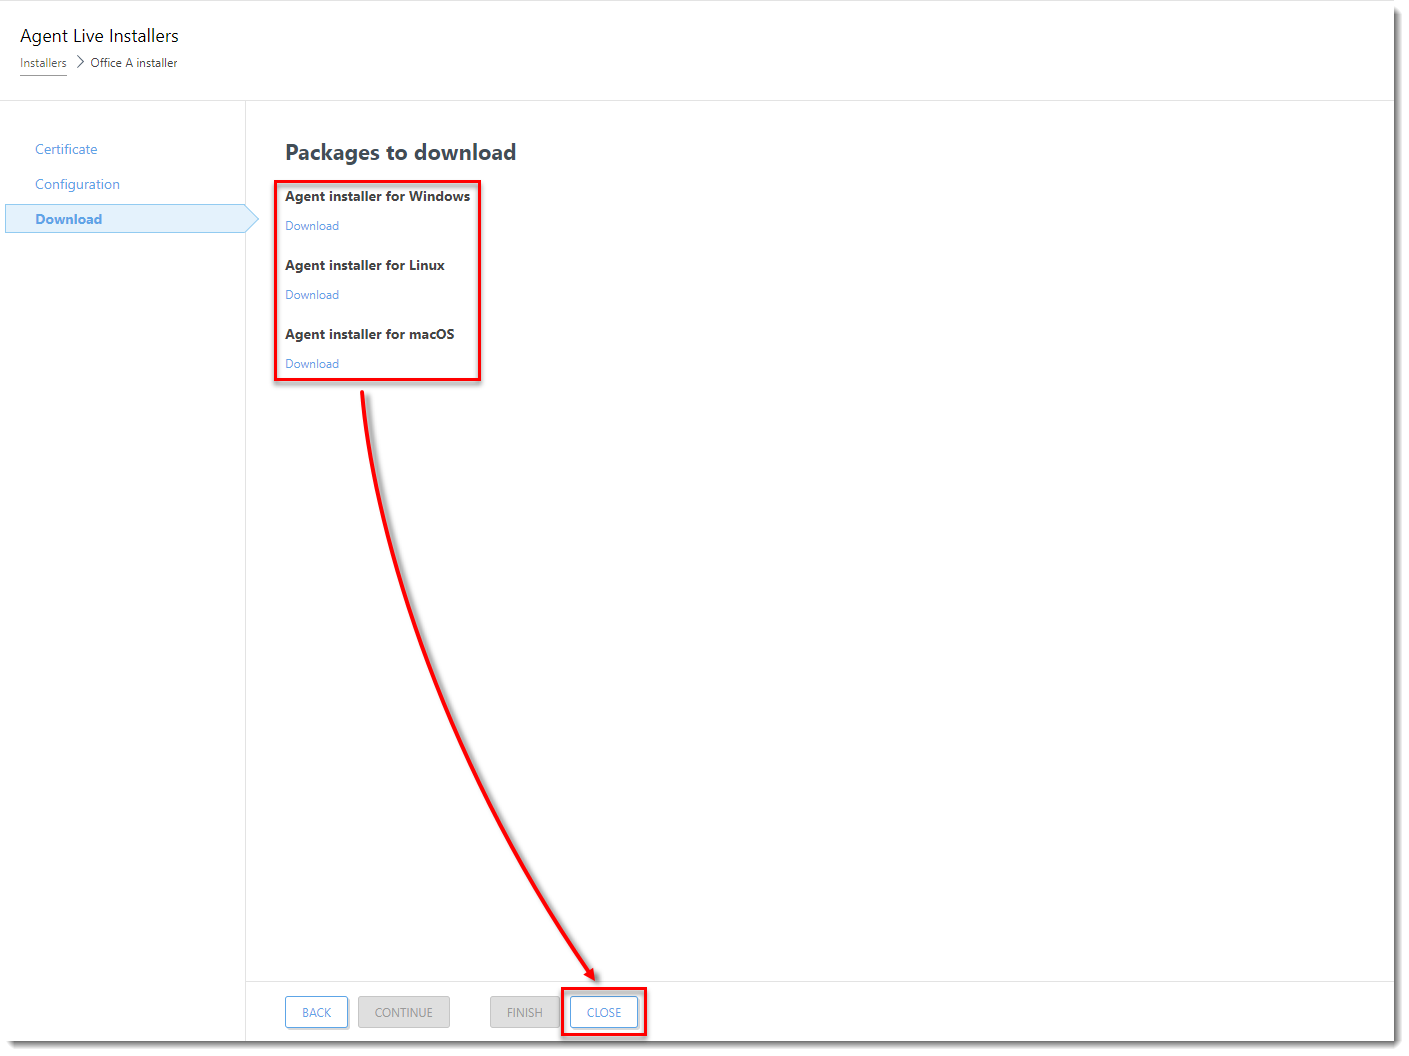The image size is (1409, 1056).
Task: Click the Agent installer for Linux heading
Action: (365, 265)
